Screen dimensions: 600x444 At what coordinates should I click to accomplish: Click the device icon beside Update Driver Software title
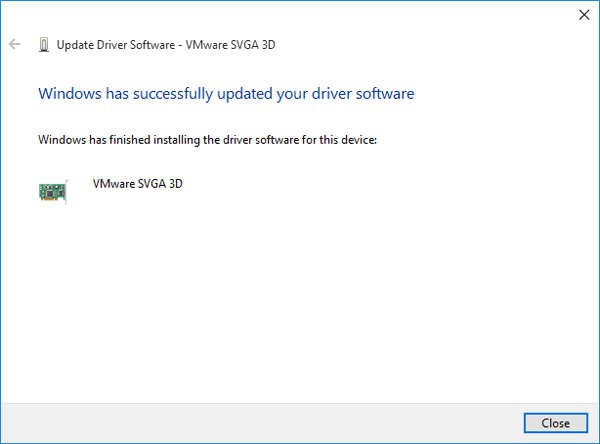click(x=43, y=44)
